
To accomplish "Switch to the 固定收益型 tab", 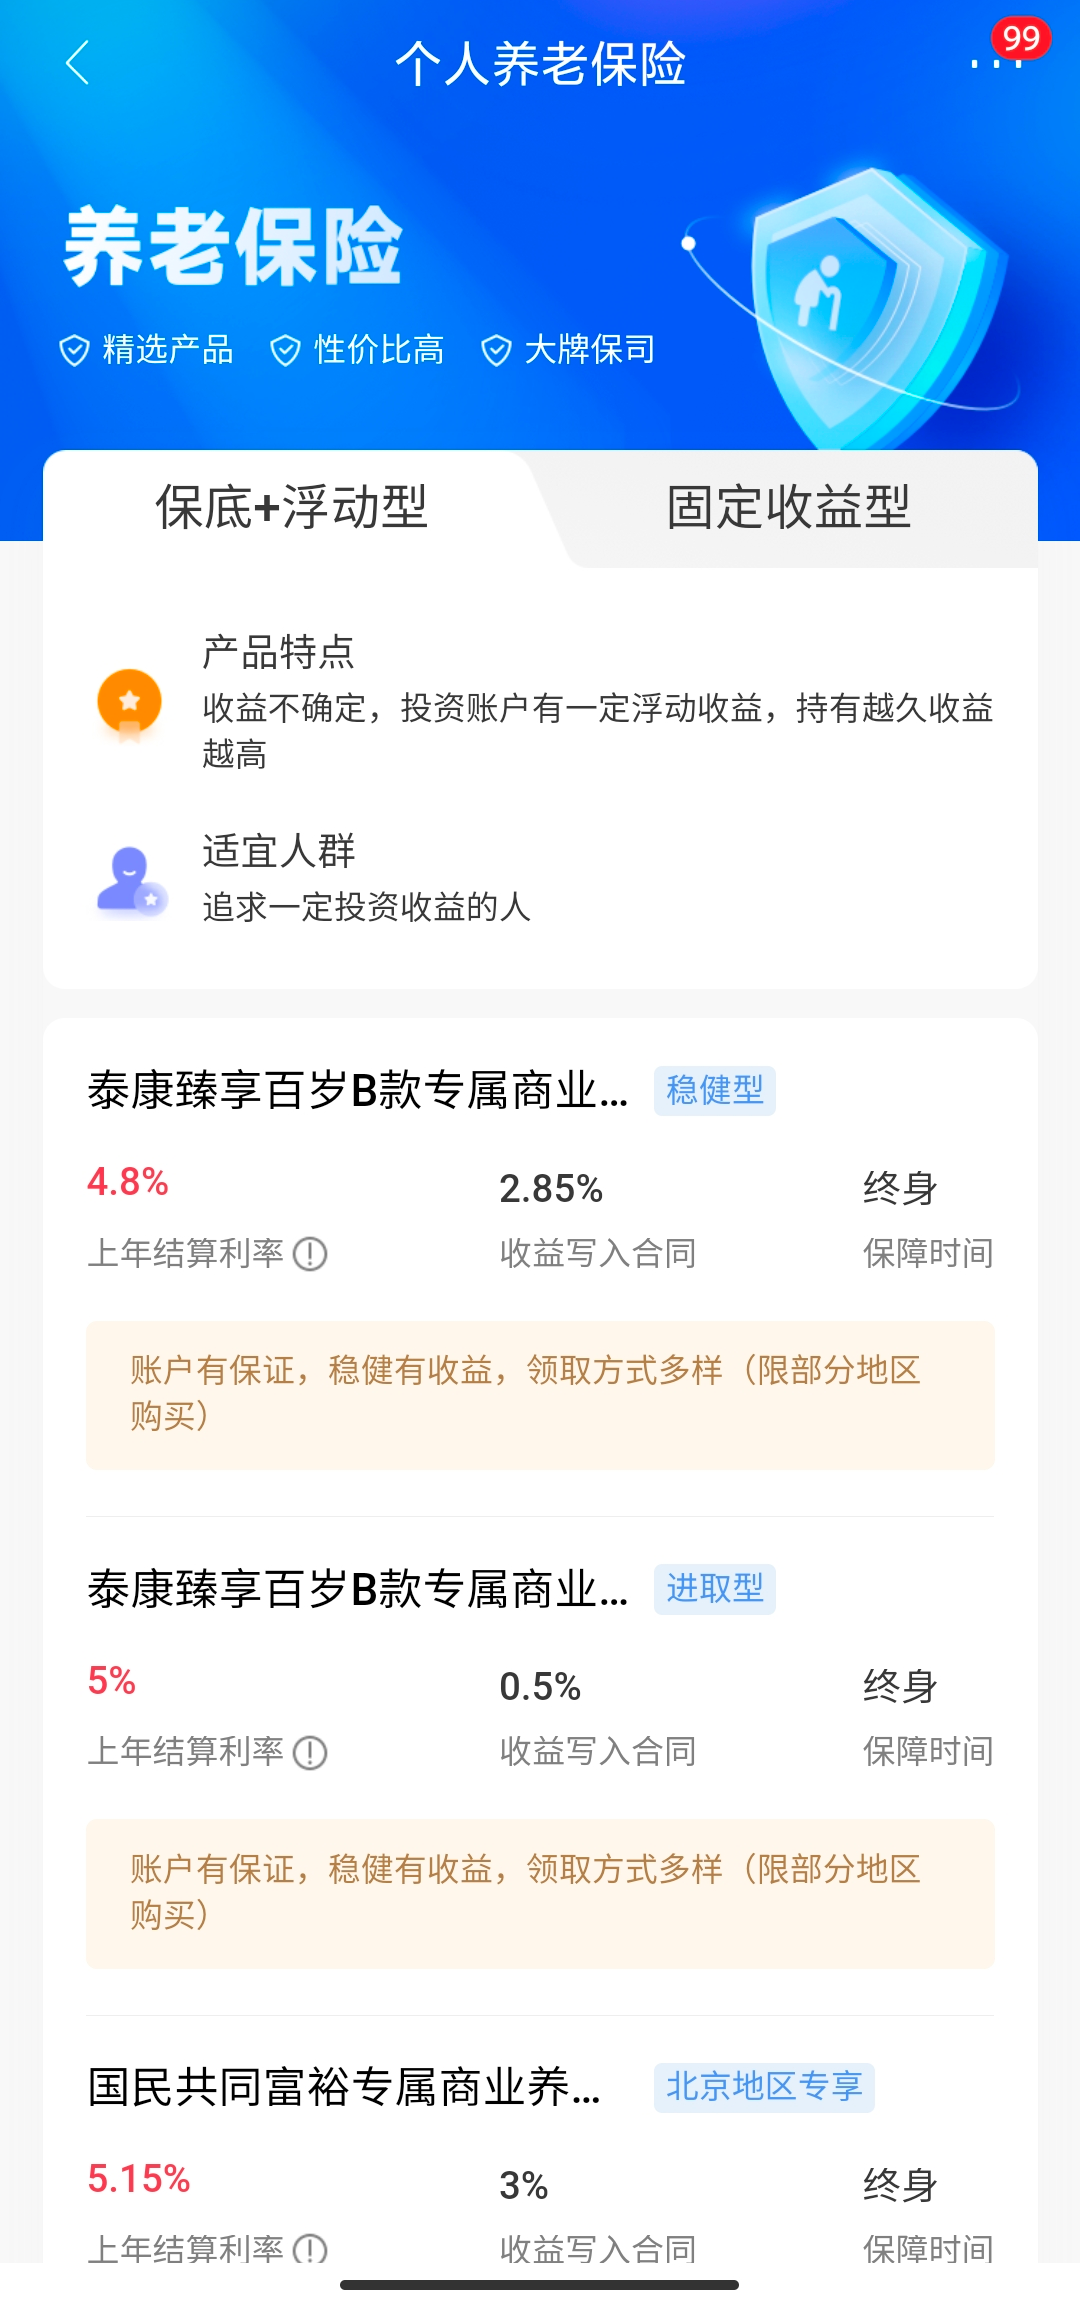I will point(788,507).
